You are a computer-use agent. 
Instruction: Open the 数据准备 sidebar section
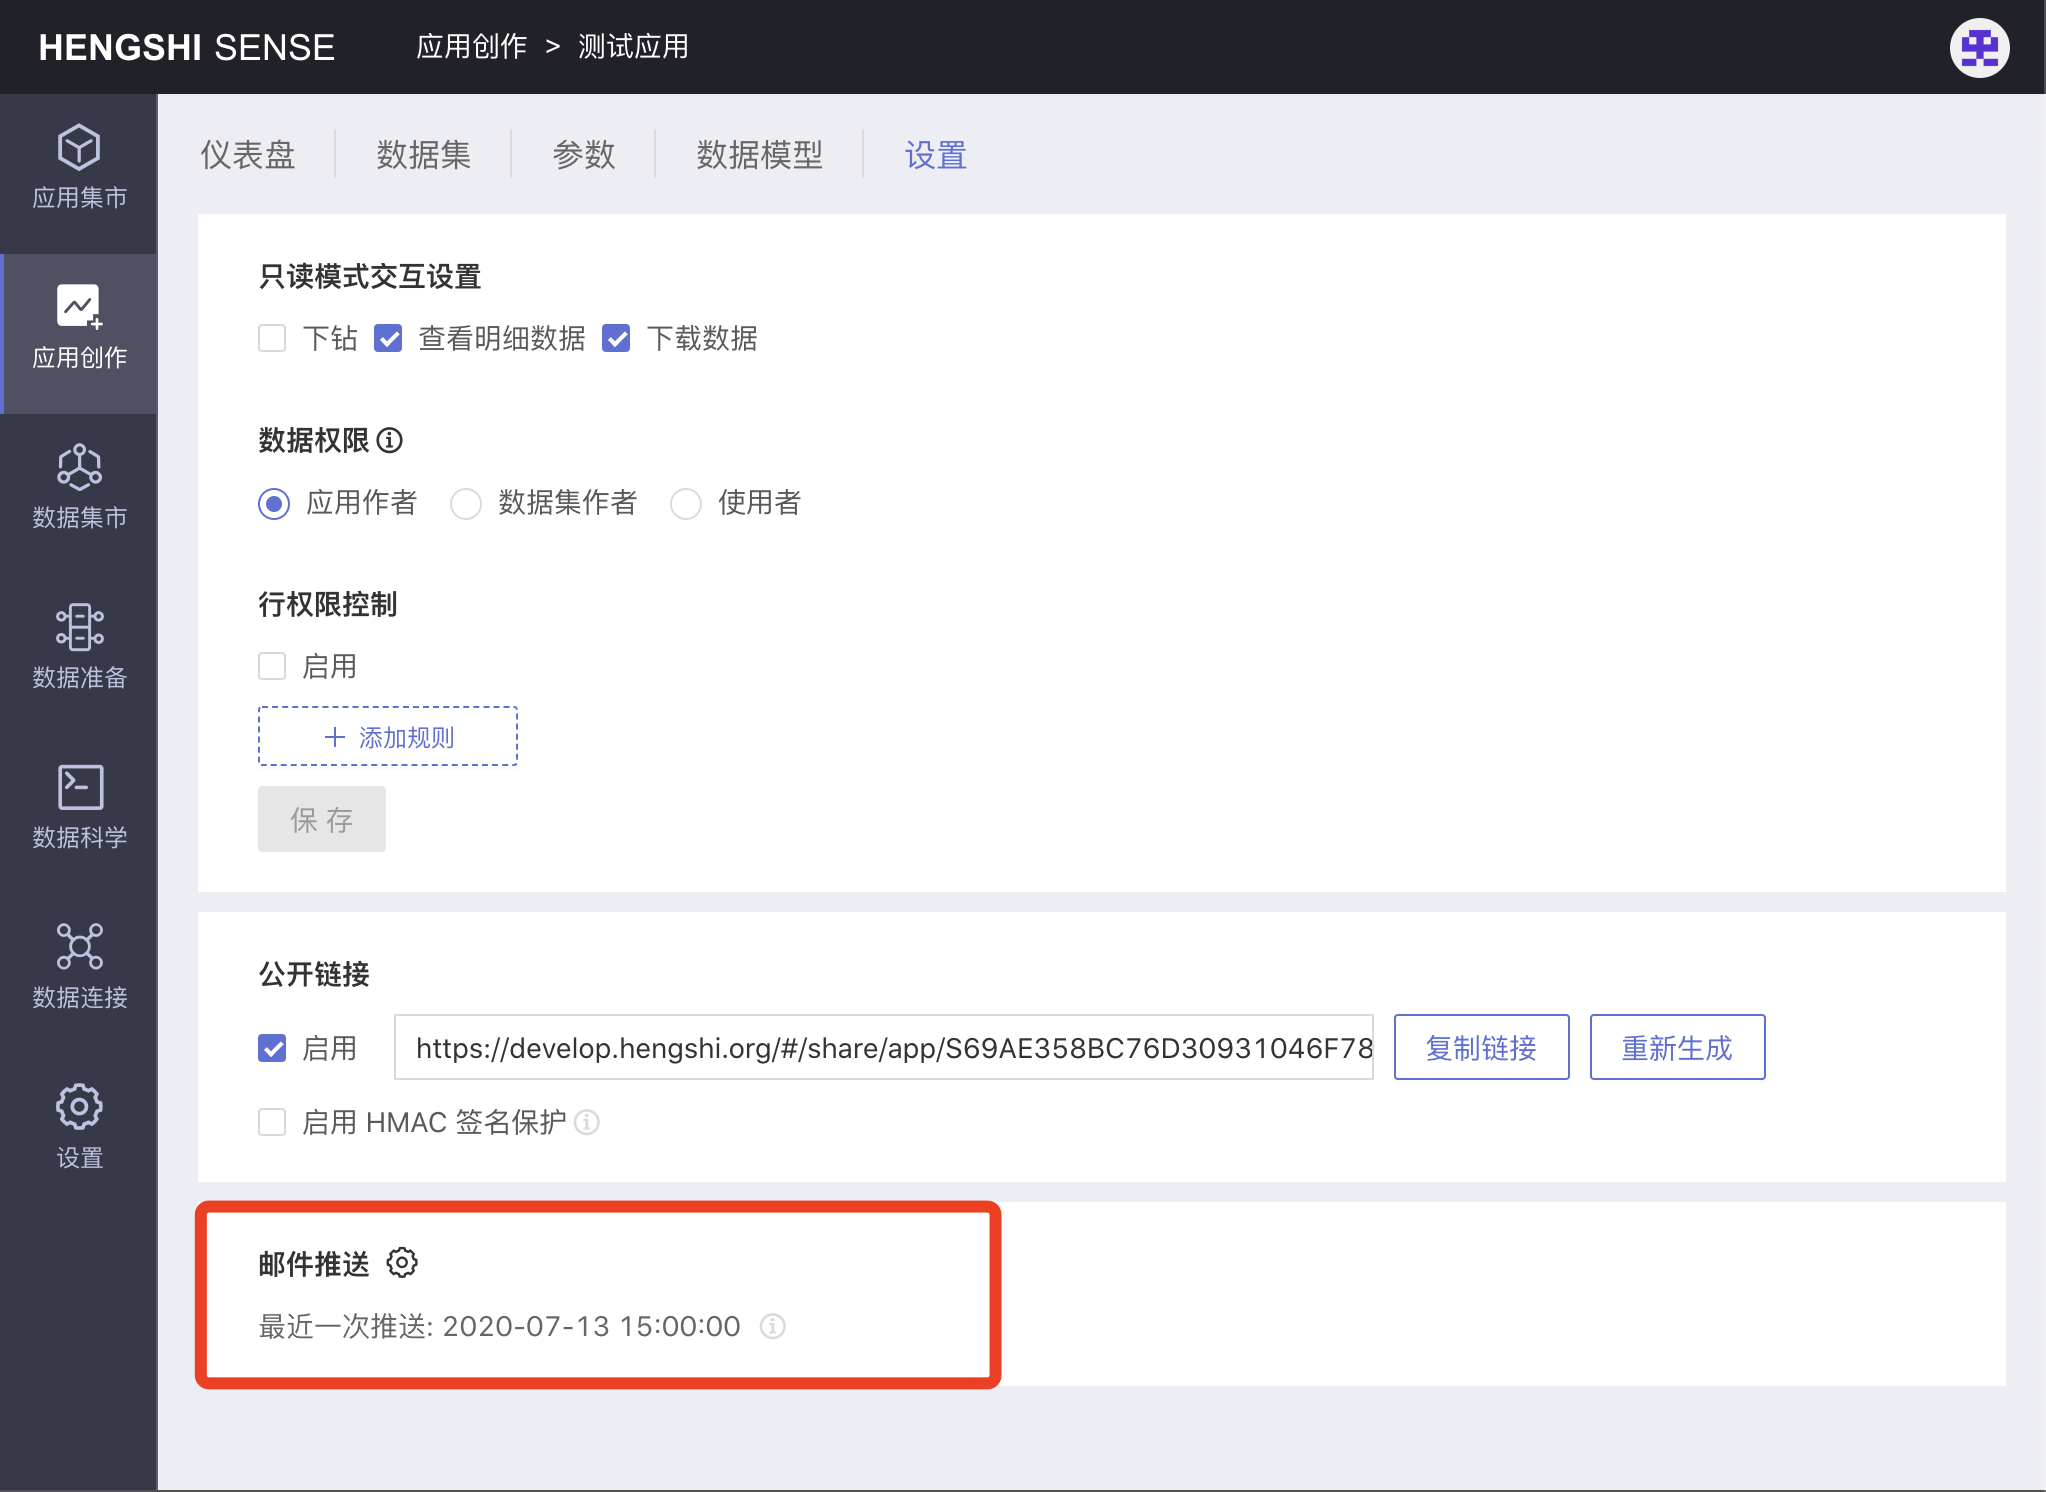pos(79,647)
